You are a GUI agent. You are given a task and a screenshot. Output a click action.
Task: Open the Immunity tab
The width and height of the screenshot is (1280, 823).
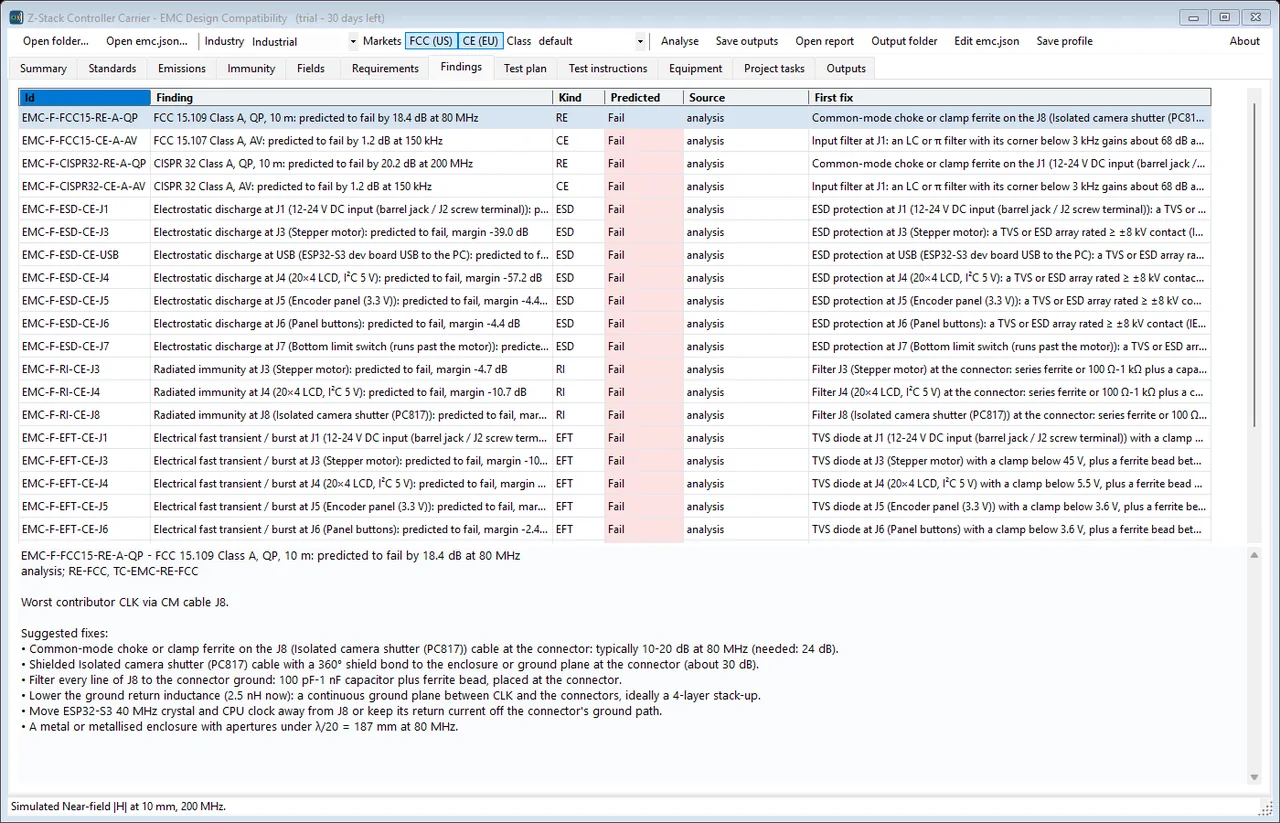point(251,68)
